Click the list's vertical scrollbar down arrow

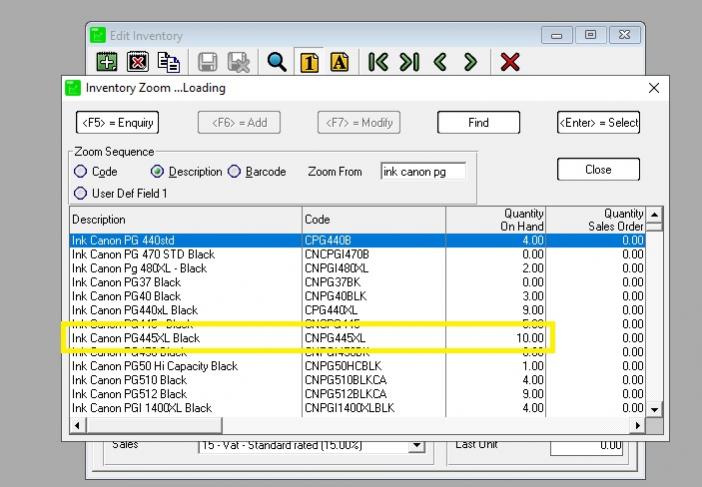655,409
